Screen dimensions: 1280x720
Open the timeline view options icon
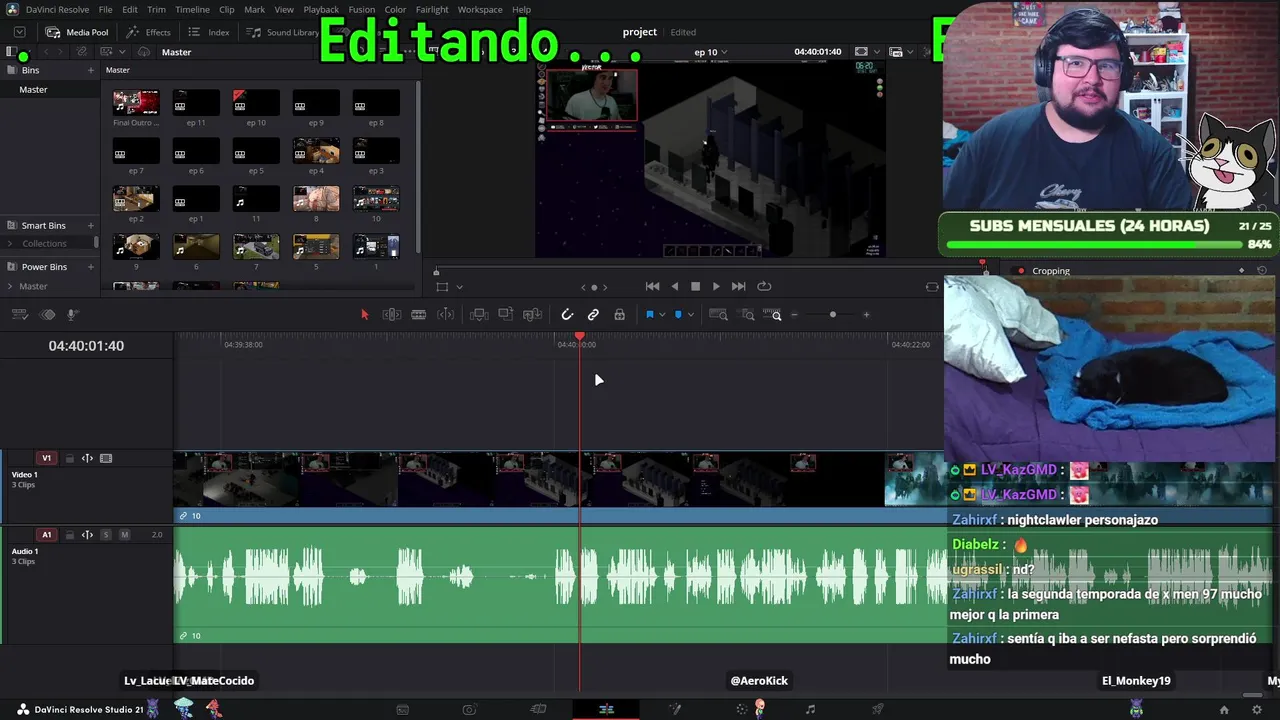pos(20,315)
